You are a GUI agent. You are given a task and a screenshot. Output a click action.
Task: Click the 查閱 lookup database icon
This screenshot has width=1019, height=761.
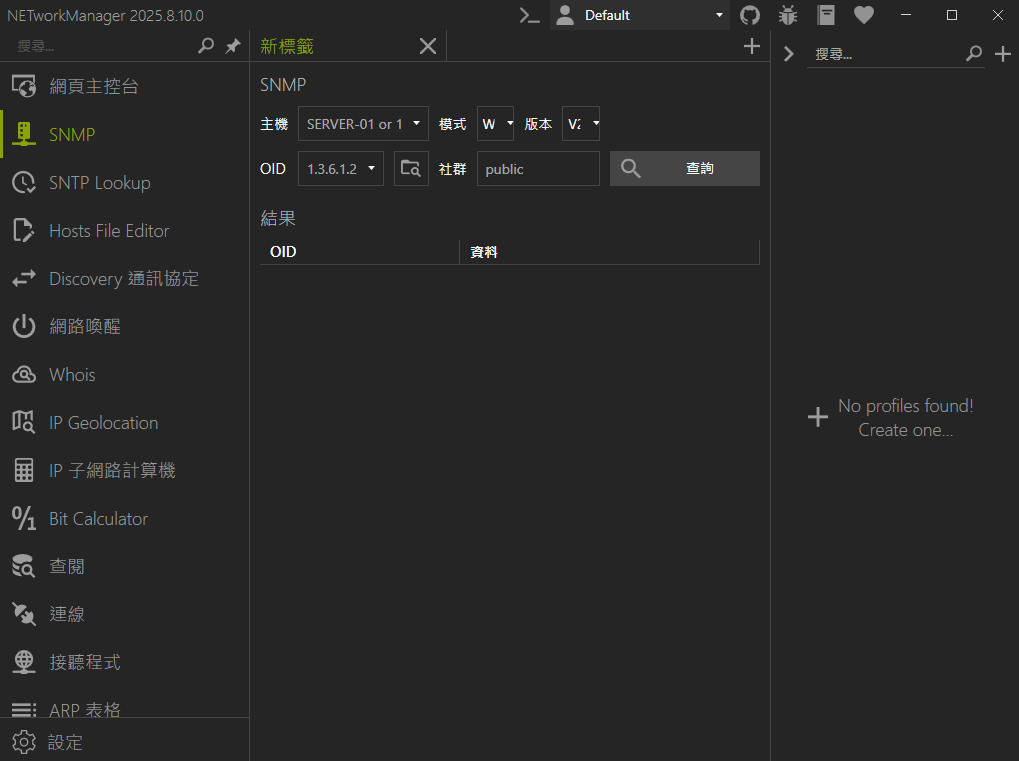(24, 567)
